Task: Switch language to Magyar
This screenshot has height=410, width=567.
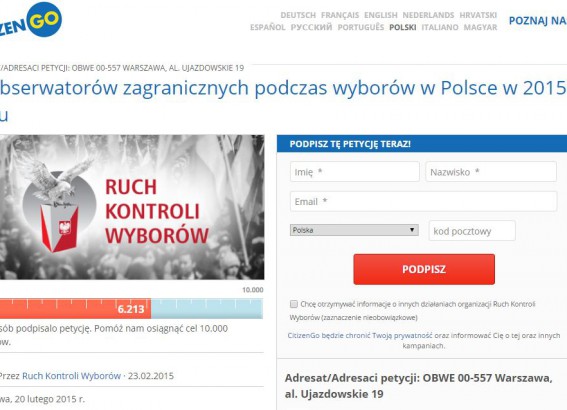Action: pos(480,27)
